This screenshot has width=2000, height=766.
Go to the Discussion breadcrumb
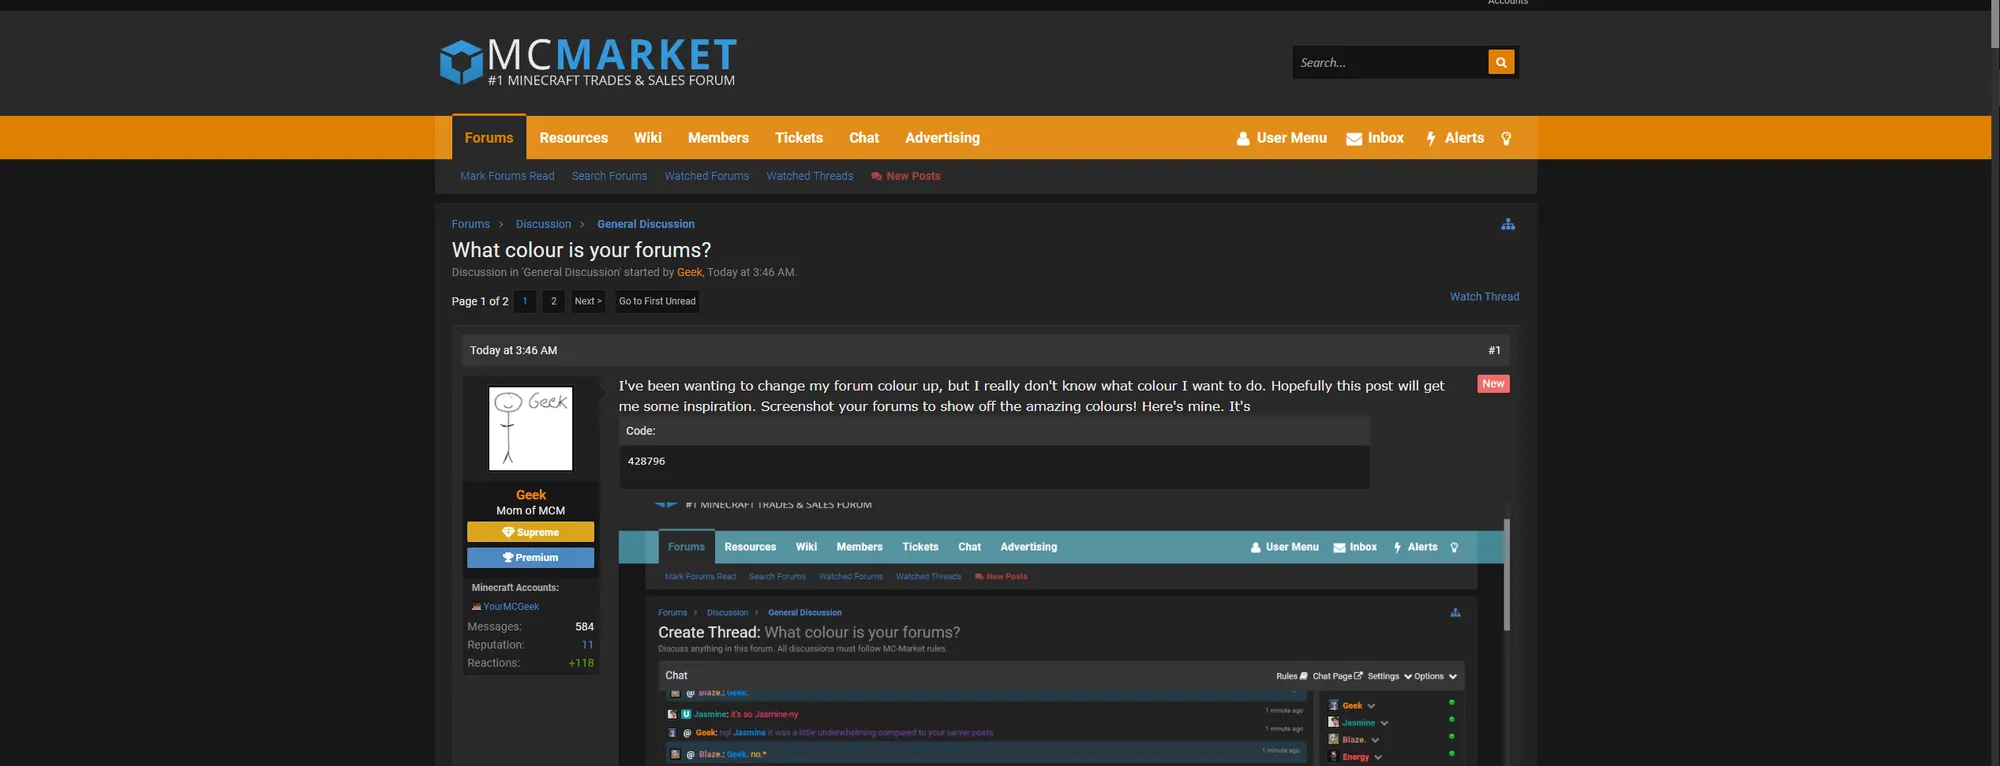[x=544, y=224]
